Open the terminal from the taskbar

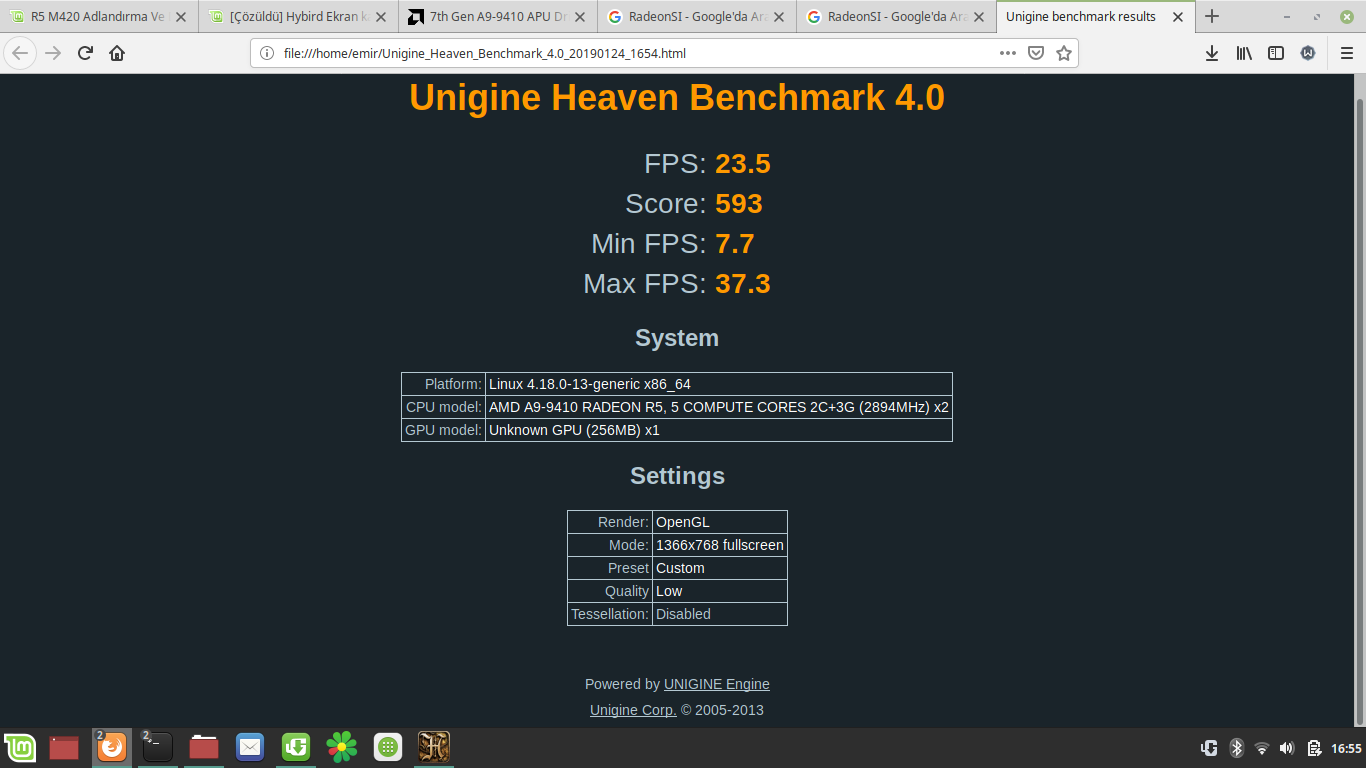tap(157, 747)
